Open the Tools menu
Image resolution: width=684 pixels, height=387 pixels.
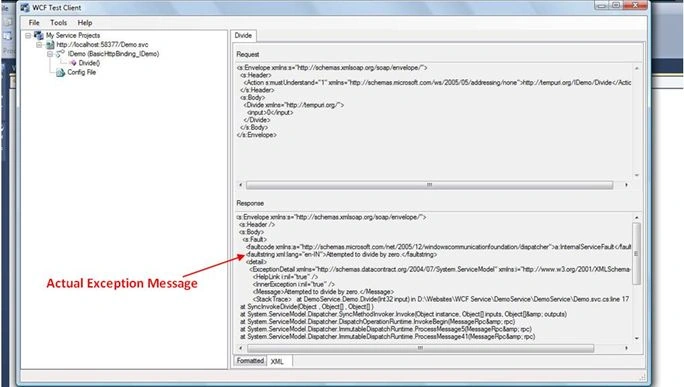tap(58, 23)
